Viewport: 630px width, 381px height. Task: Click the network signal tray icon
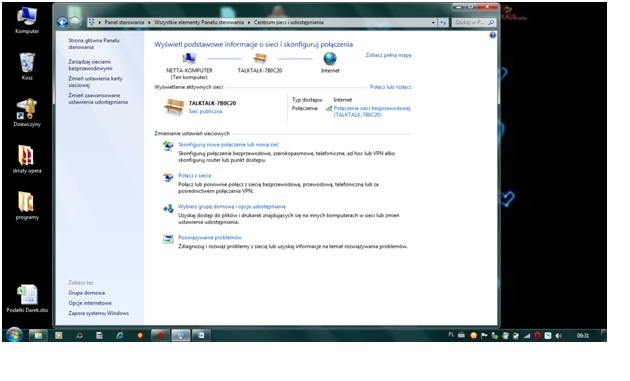click(x=527, y=336)
